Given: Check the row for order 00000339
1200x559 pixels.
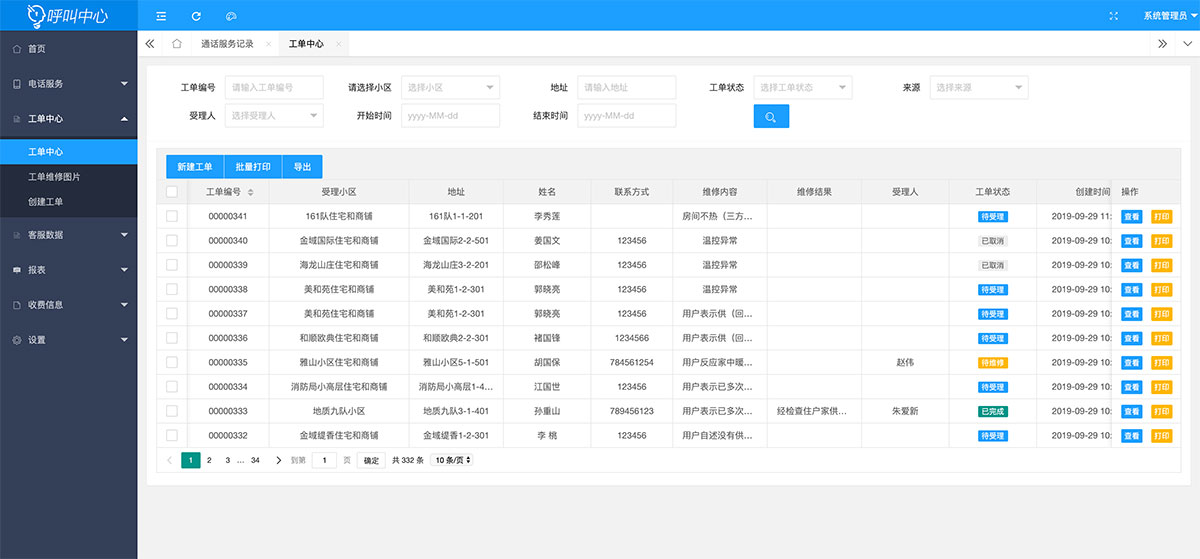Looking at the screenshot, I should pyautogui.click(x=172, y=265).
